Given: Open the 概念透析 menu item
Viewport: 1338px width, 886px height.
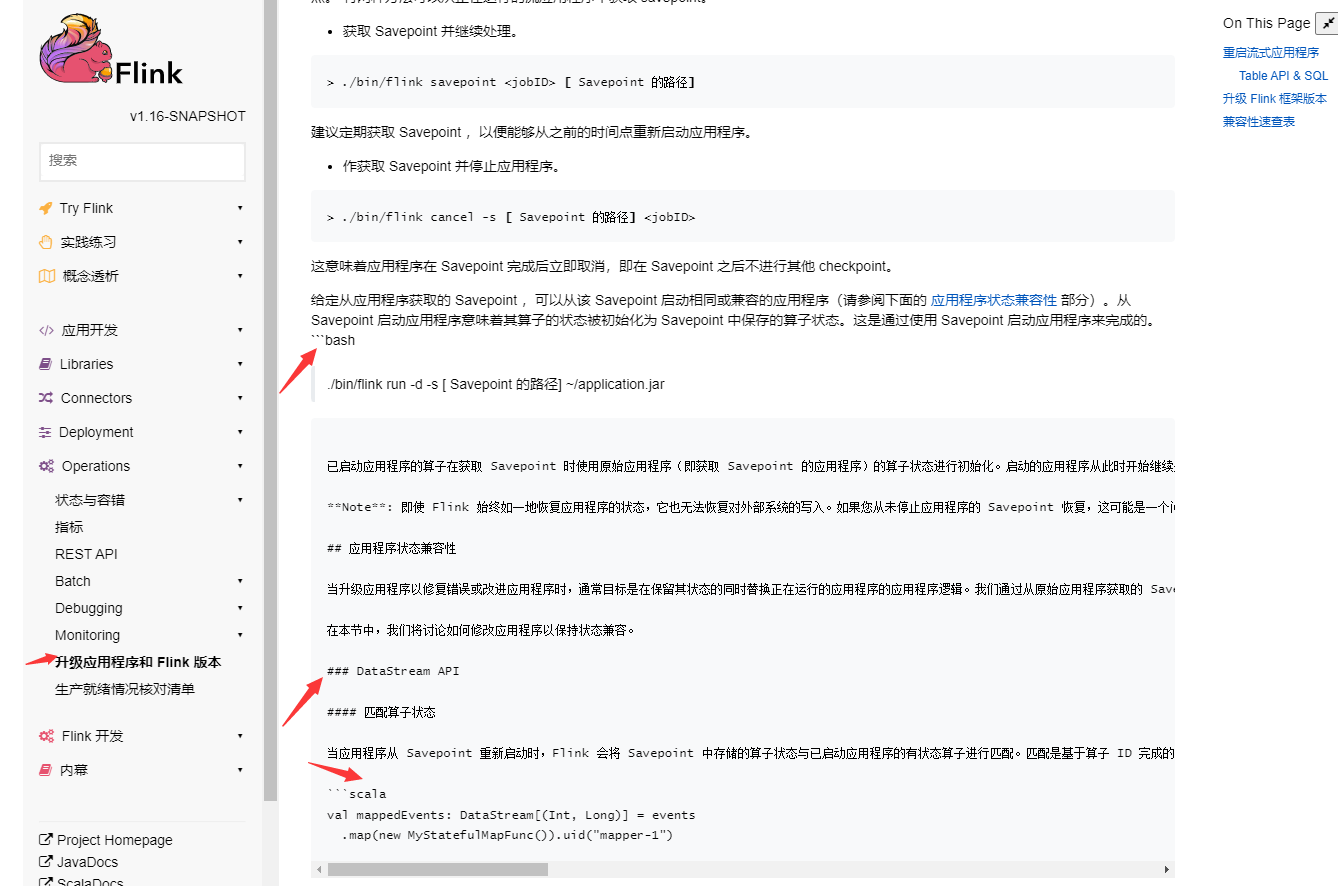Looking at the screenshot, I should (x=90, y=276).
